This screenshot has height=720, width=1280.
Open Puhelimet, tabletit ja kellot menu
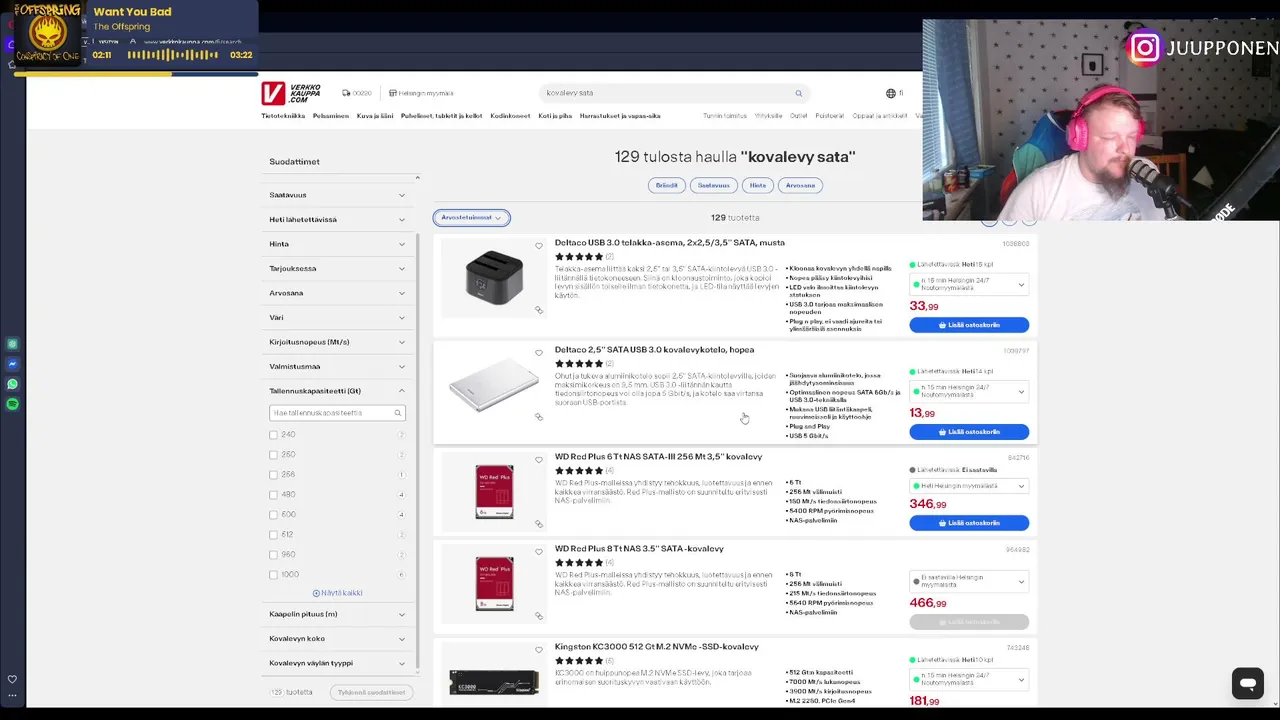(x=441, y=116)
